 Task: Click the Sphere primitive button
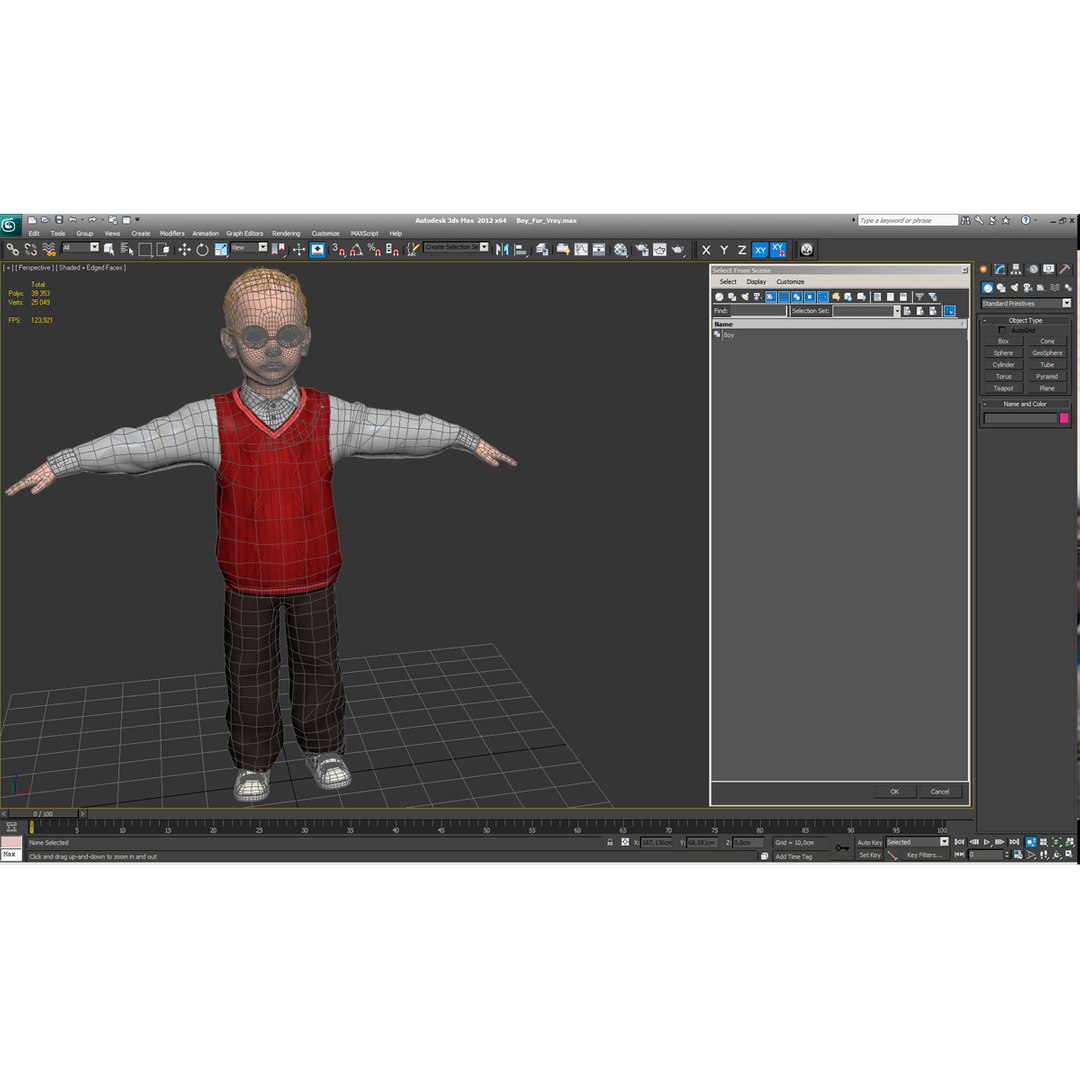point(1003,353)
